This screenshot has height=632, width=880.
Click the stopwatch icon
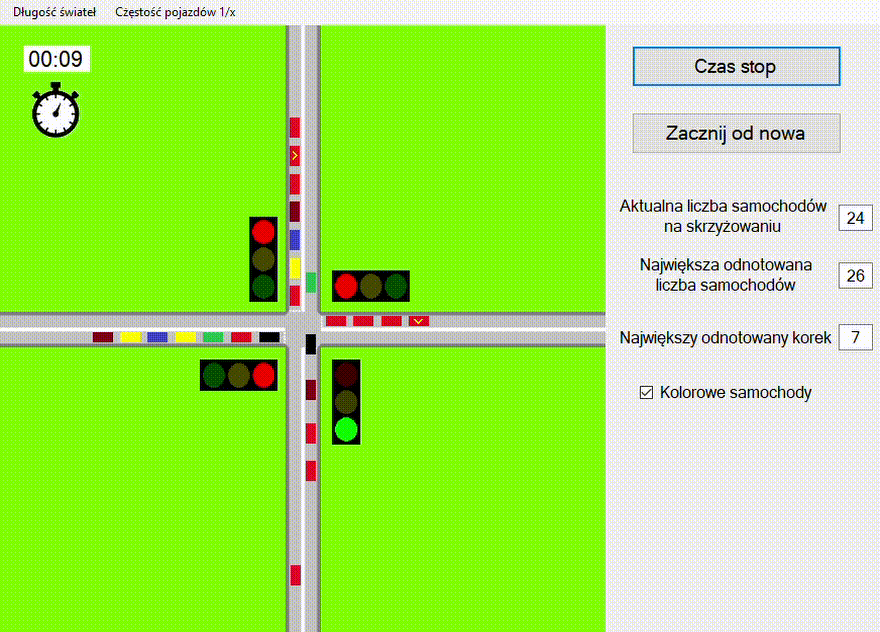56,110
